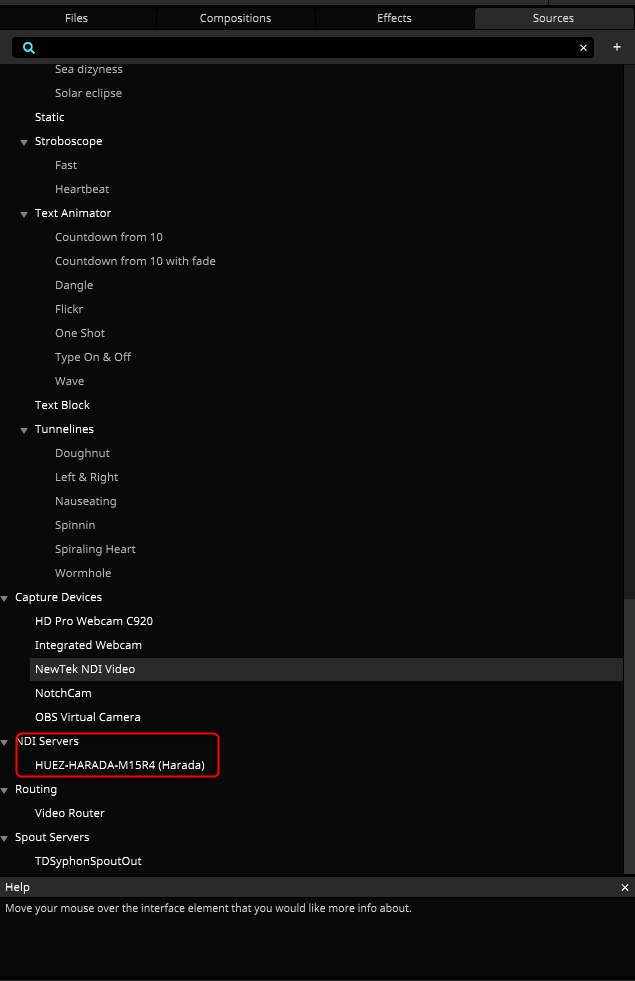This screenshot has height=981, width=635.
Task: Collapse the Spout Servers section
Action: 5,838
